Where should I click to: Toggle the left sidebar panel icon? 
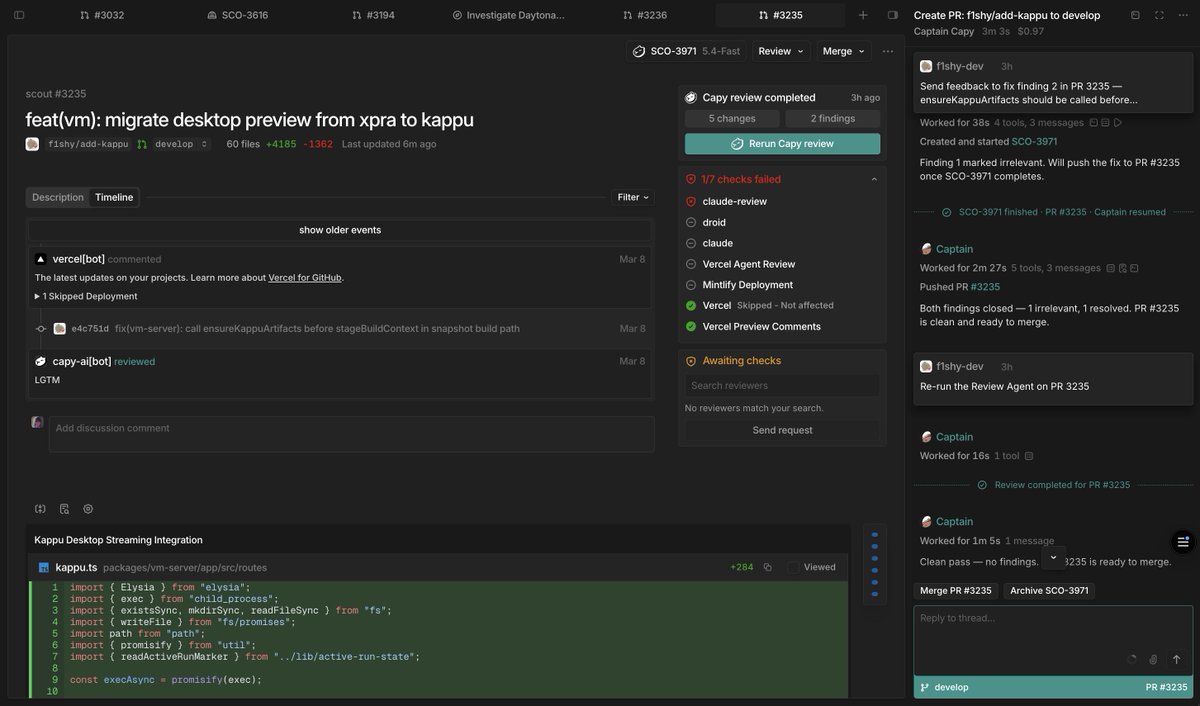tap(19, 15)
